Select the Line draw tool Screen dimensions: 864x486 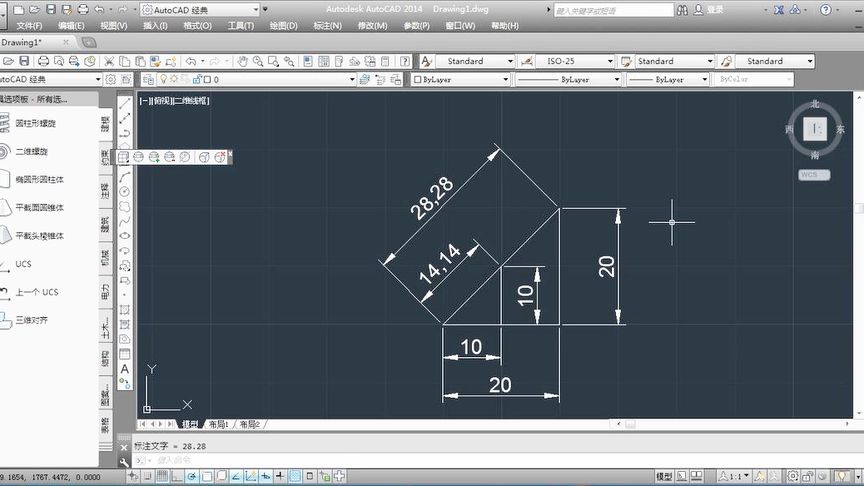(125, 103)
